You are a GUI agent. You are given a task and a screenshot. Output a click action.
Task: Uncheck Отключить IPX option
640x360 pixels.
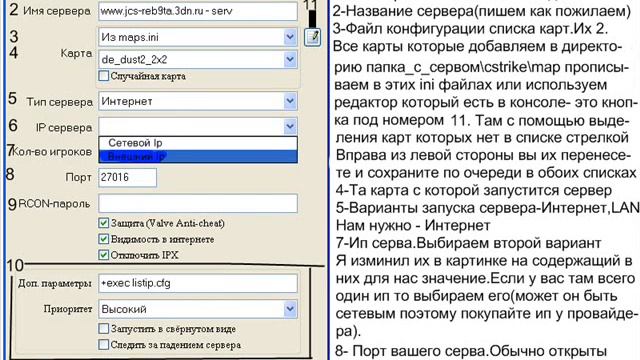pos(104,255)
